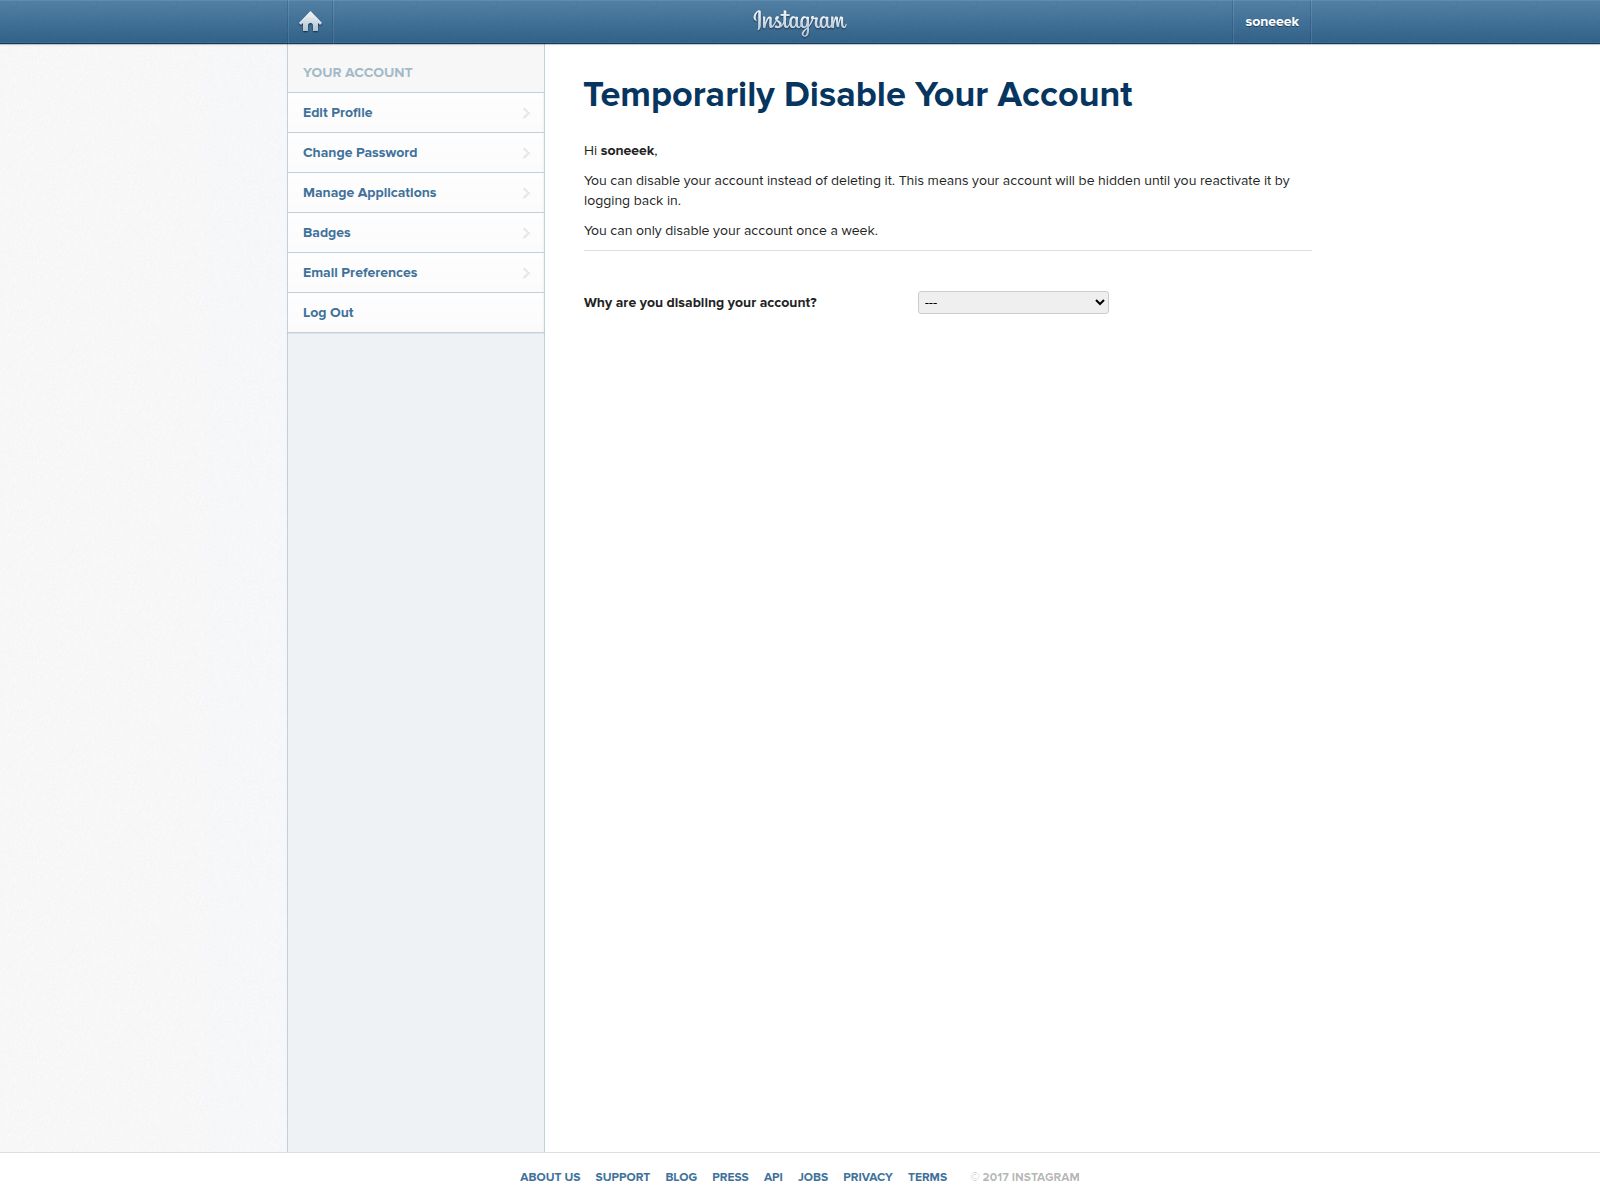Click the 'Why are you disabling your account?' label
This screenshot has width=1600, height=1200.
[x=700, y=303]
